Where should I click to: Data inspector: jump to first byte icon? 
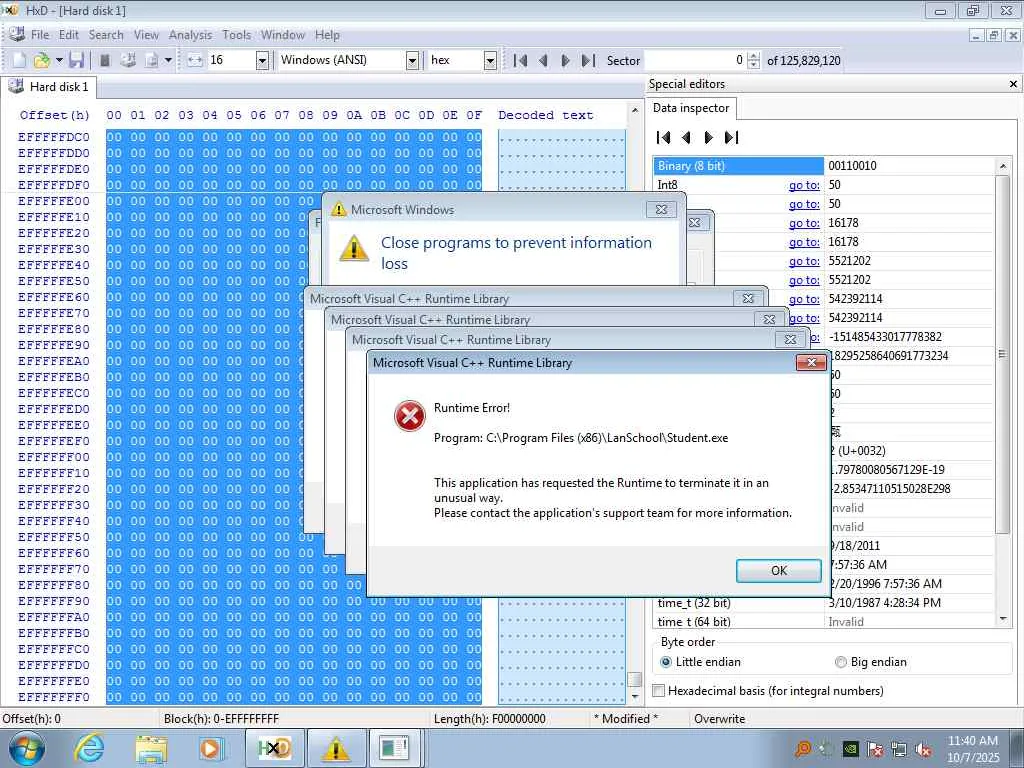(664, 137)
